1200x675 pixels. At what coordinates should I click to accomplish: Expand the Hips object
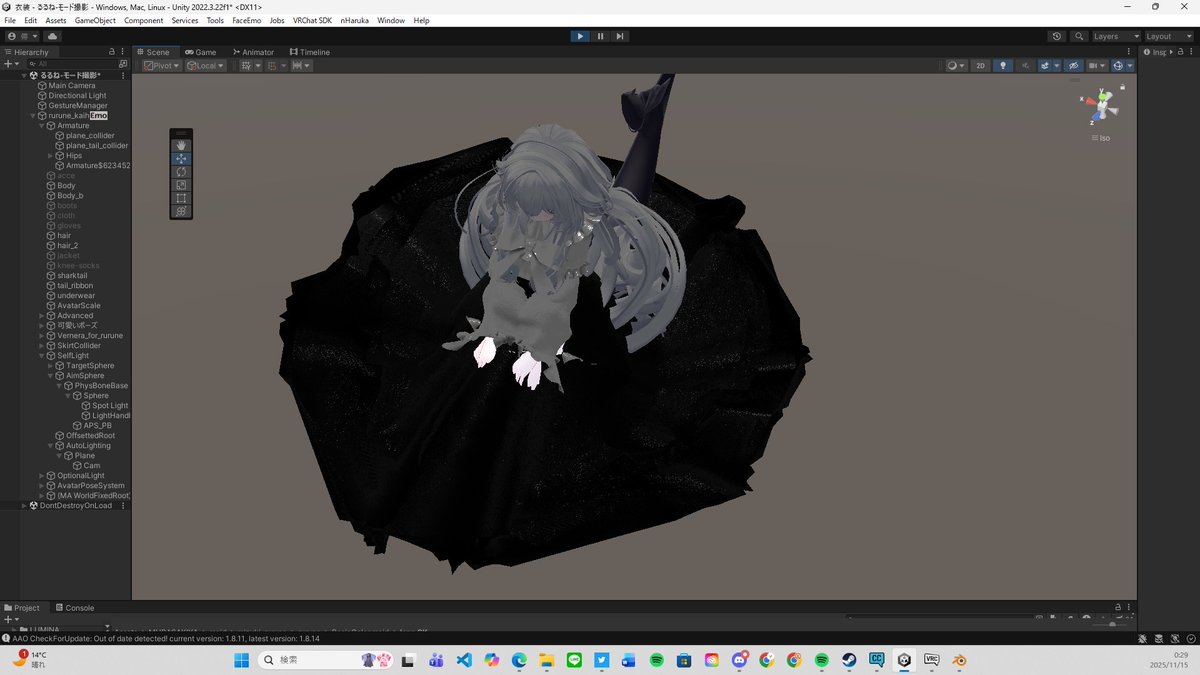click(50, 155)
